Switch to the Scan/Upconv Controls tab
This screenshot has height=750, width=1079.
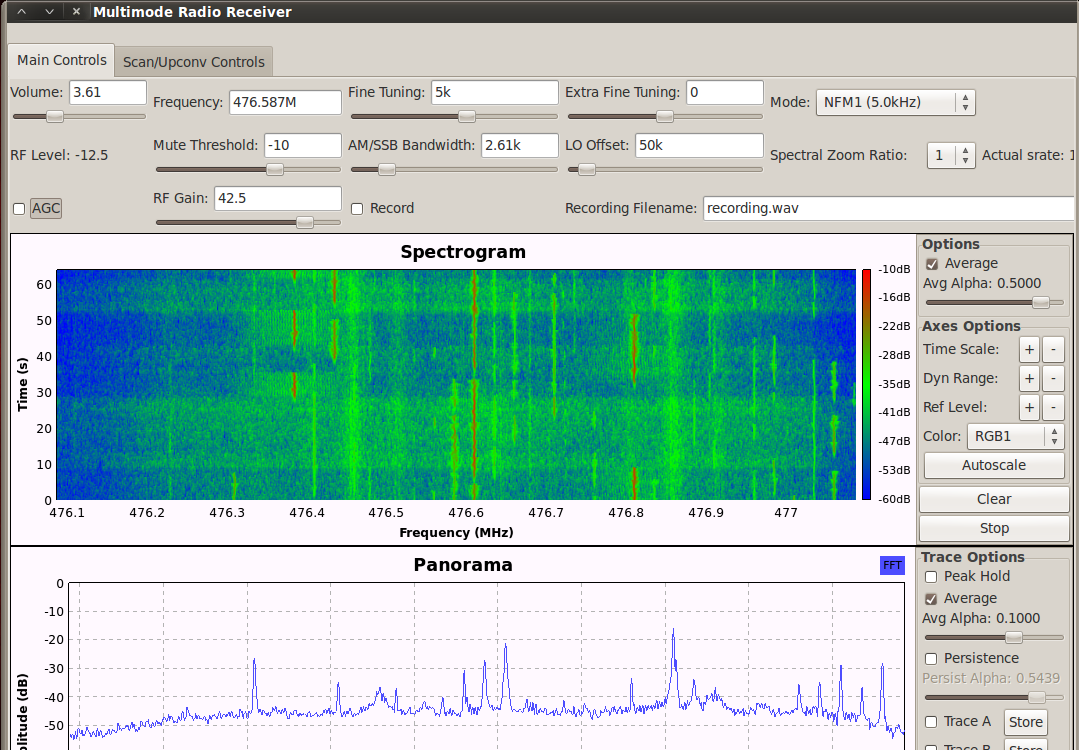click(x=193, y=61)
